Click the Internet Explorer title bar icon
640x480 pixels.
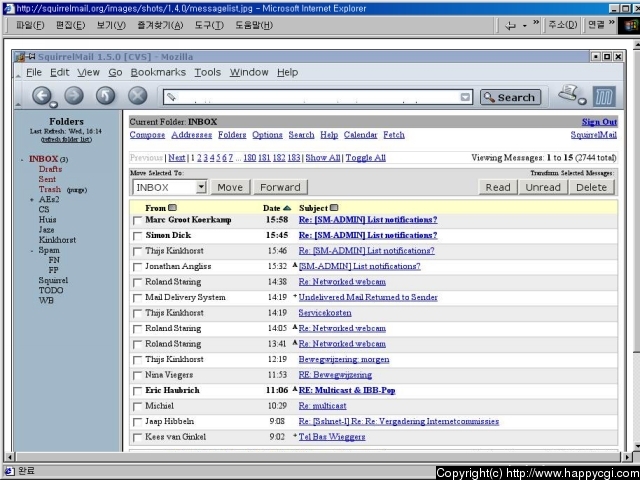click(x=9, y=8)
